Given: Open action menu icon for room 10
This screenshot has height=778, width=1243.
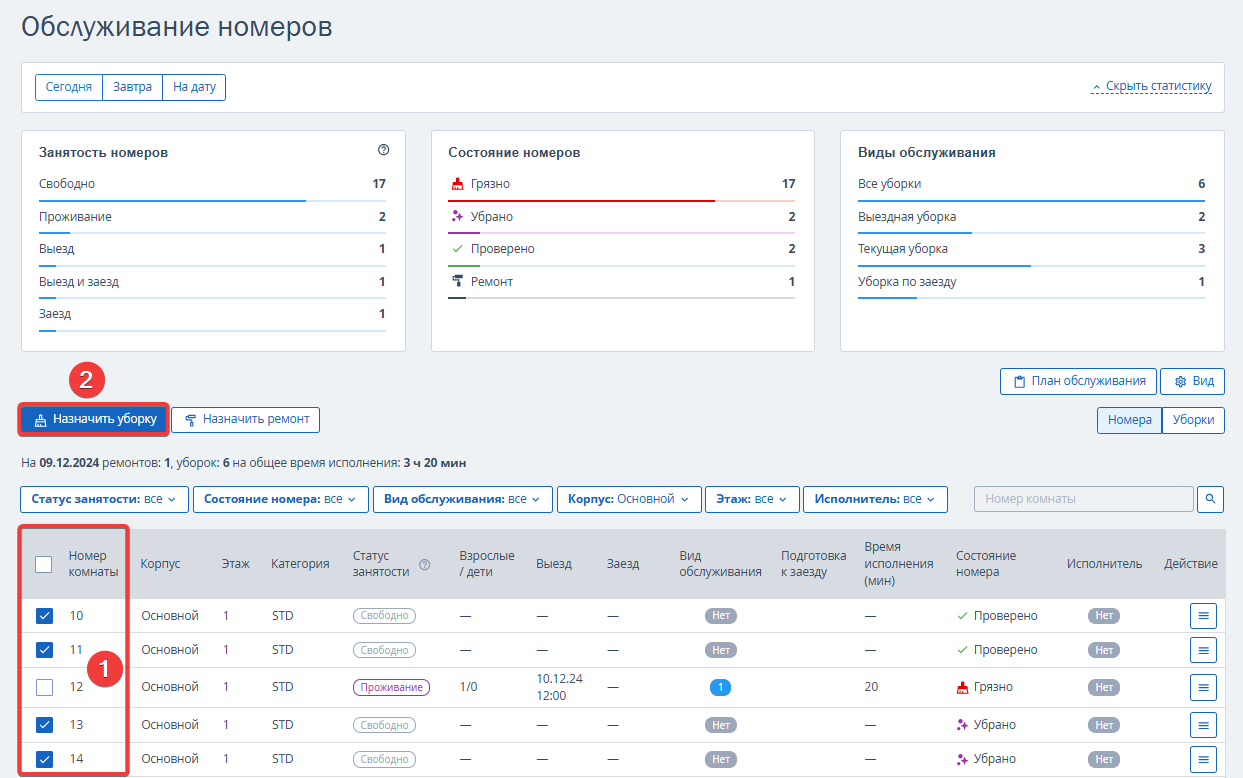Looking at the screenshot, I should 1203,616.
